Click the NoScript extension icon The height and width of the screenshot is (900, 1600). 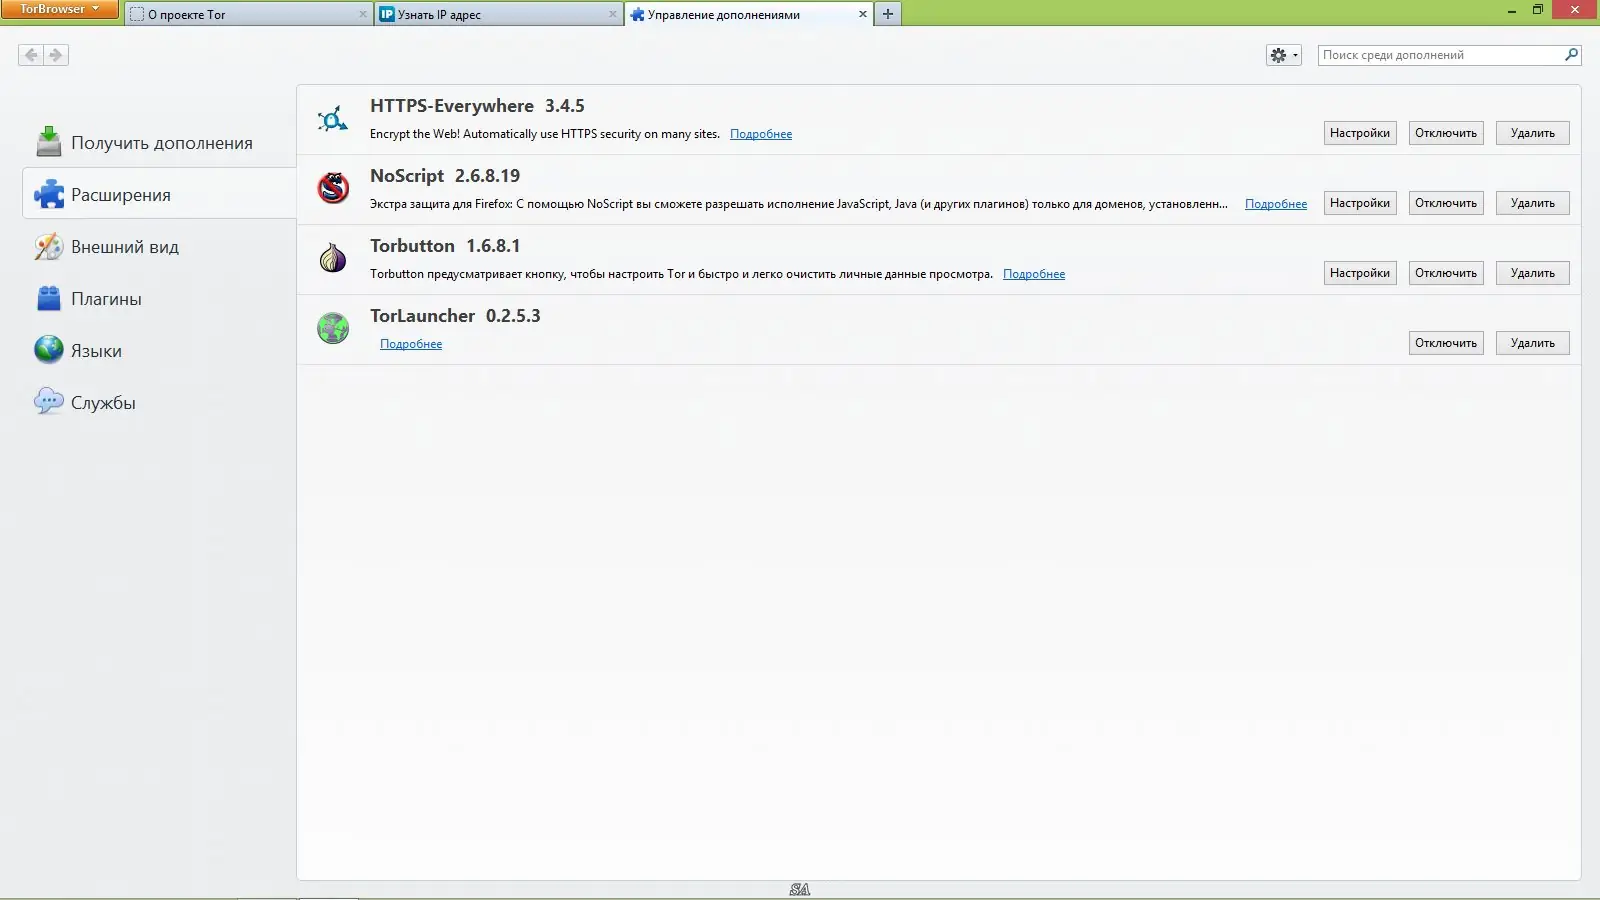click(333, 188)
